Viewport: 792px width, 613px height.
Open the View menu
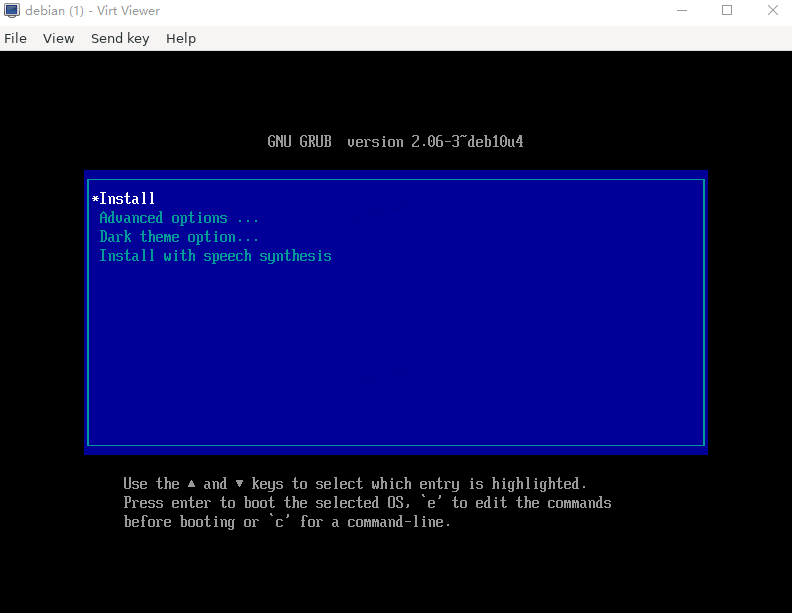tap(58, 38)
